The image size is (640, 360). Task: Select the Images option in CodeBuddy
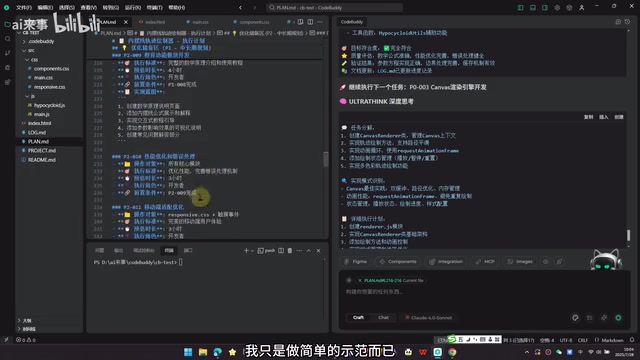(520, 261)
